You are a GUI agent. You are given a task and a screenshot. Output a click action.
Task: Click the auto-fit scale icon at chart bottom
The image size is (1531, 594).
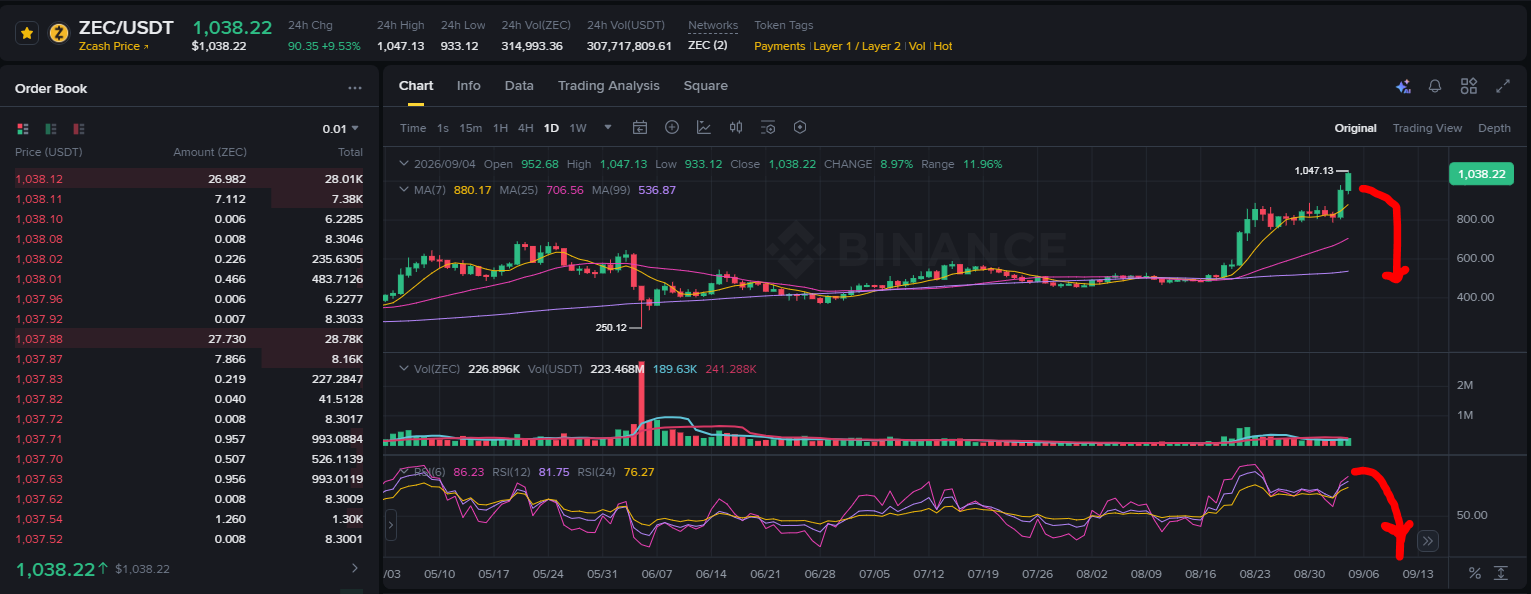point(1501,573)
